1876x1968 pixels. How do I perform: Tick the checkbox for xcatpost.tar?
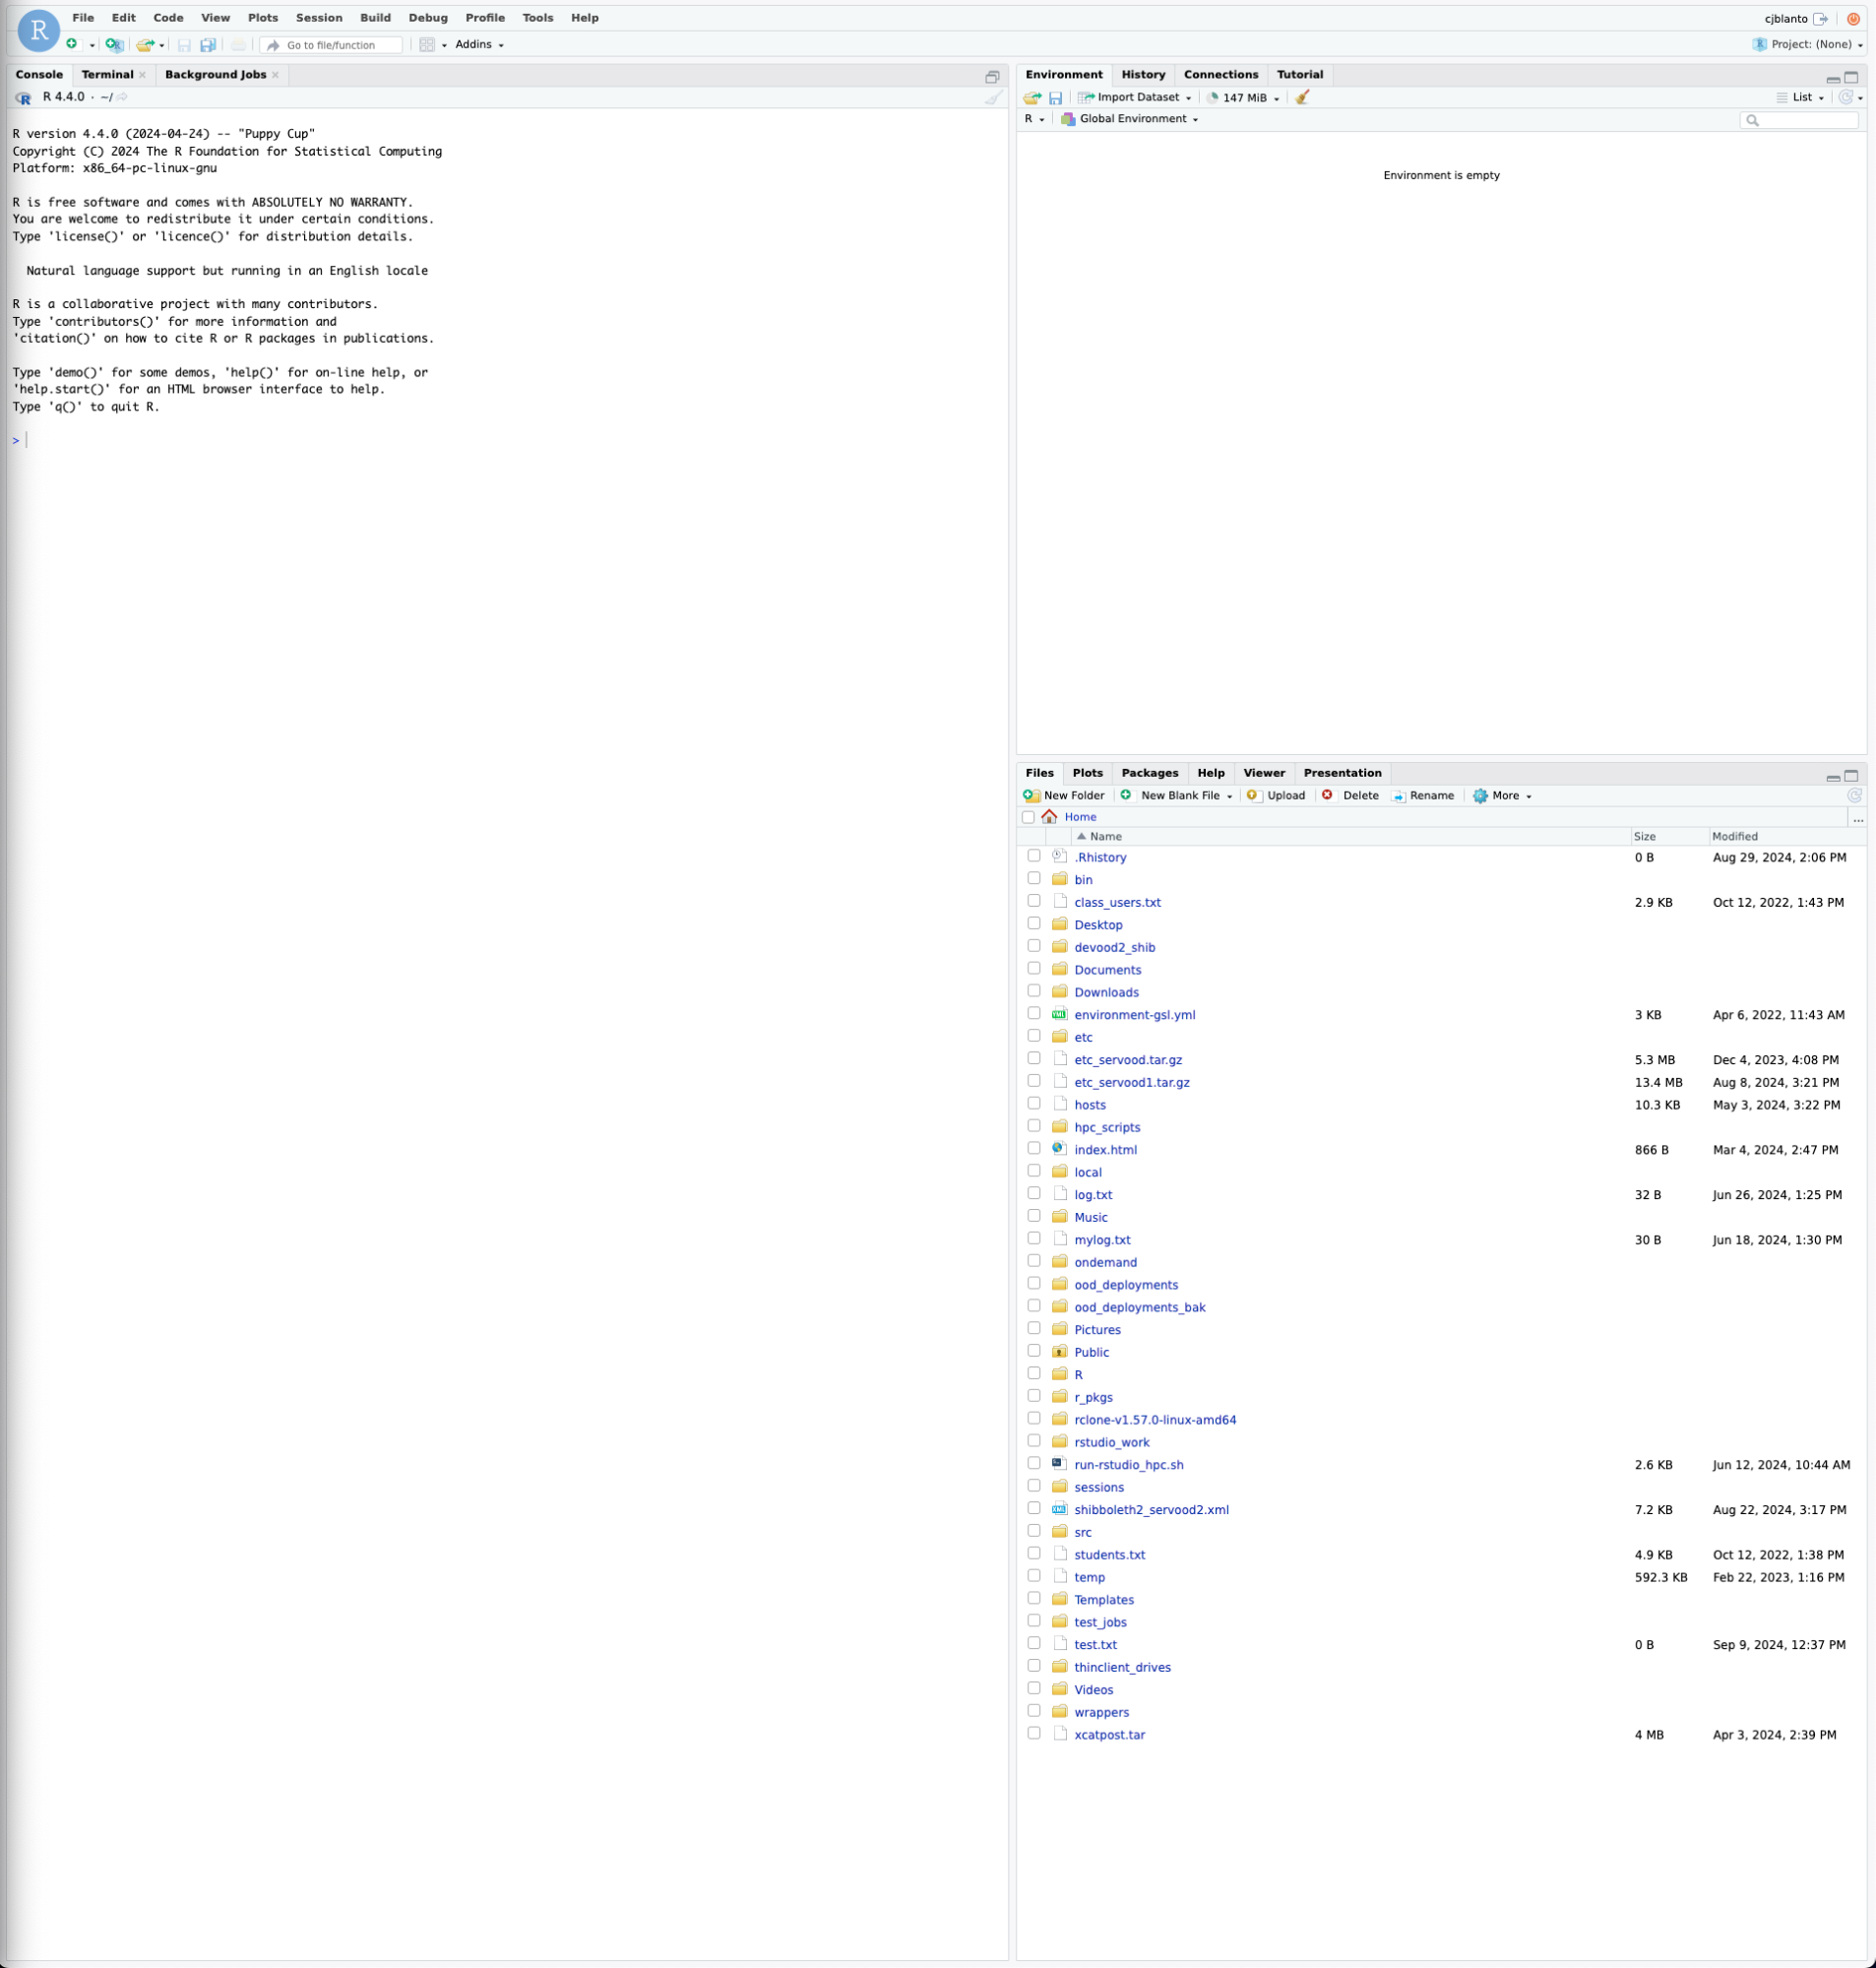tap(1034, 1733)
